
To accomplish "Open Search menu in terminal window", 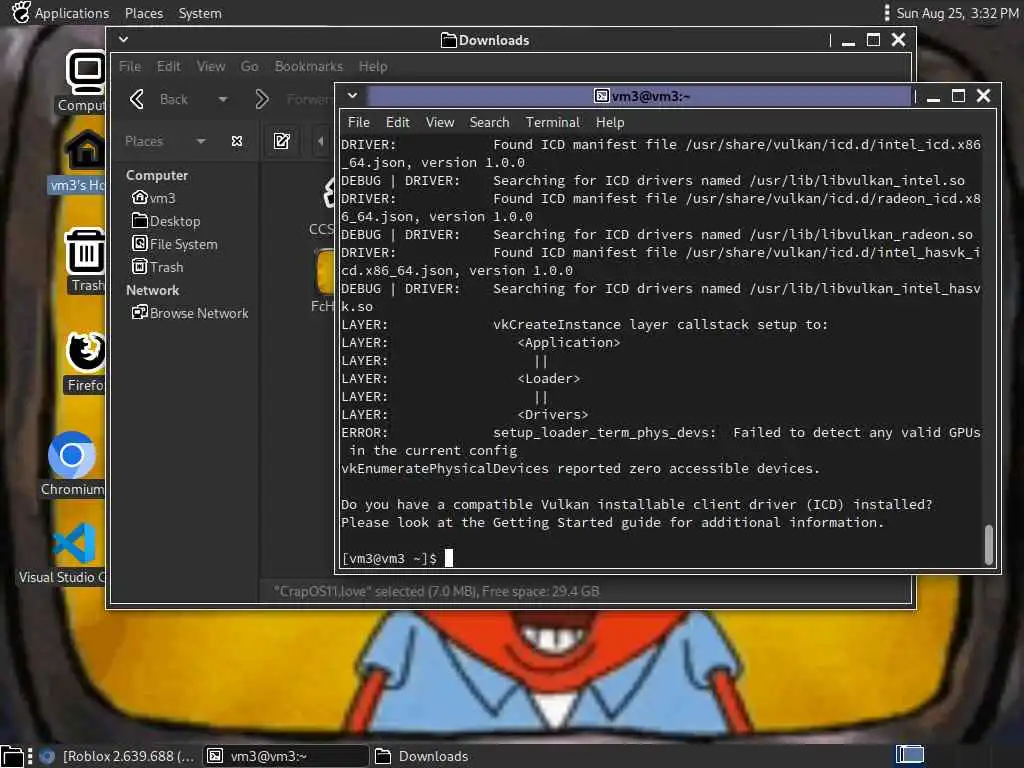I will click(489, 122).
